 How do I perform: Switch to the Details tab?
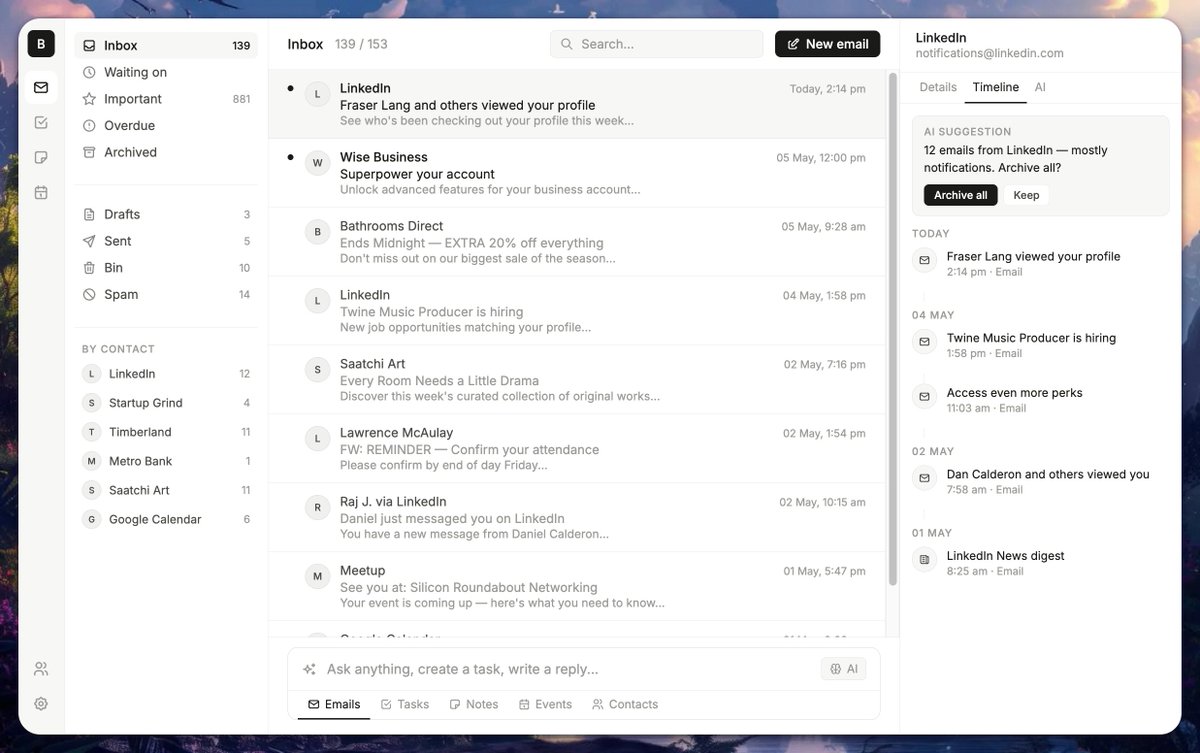tap(938, 87)
